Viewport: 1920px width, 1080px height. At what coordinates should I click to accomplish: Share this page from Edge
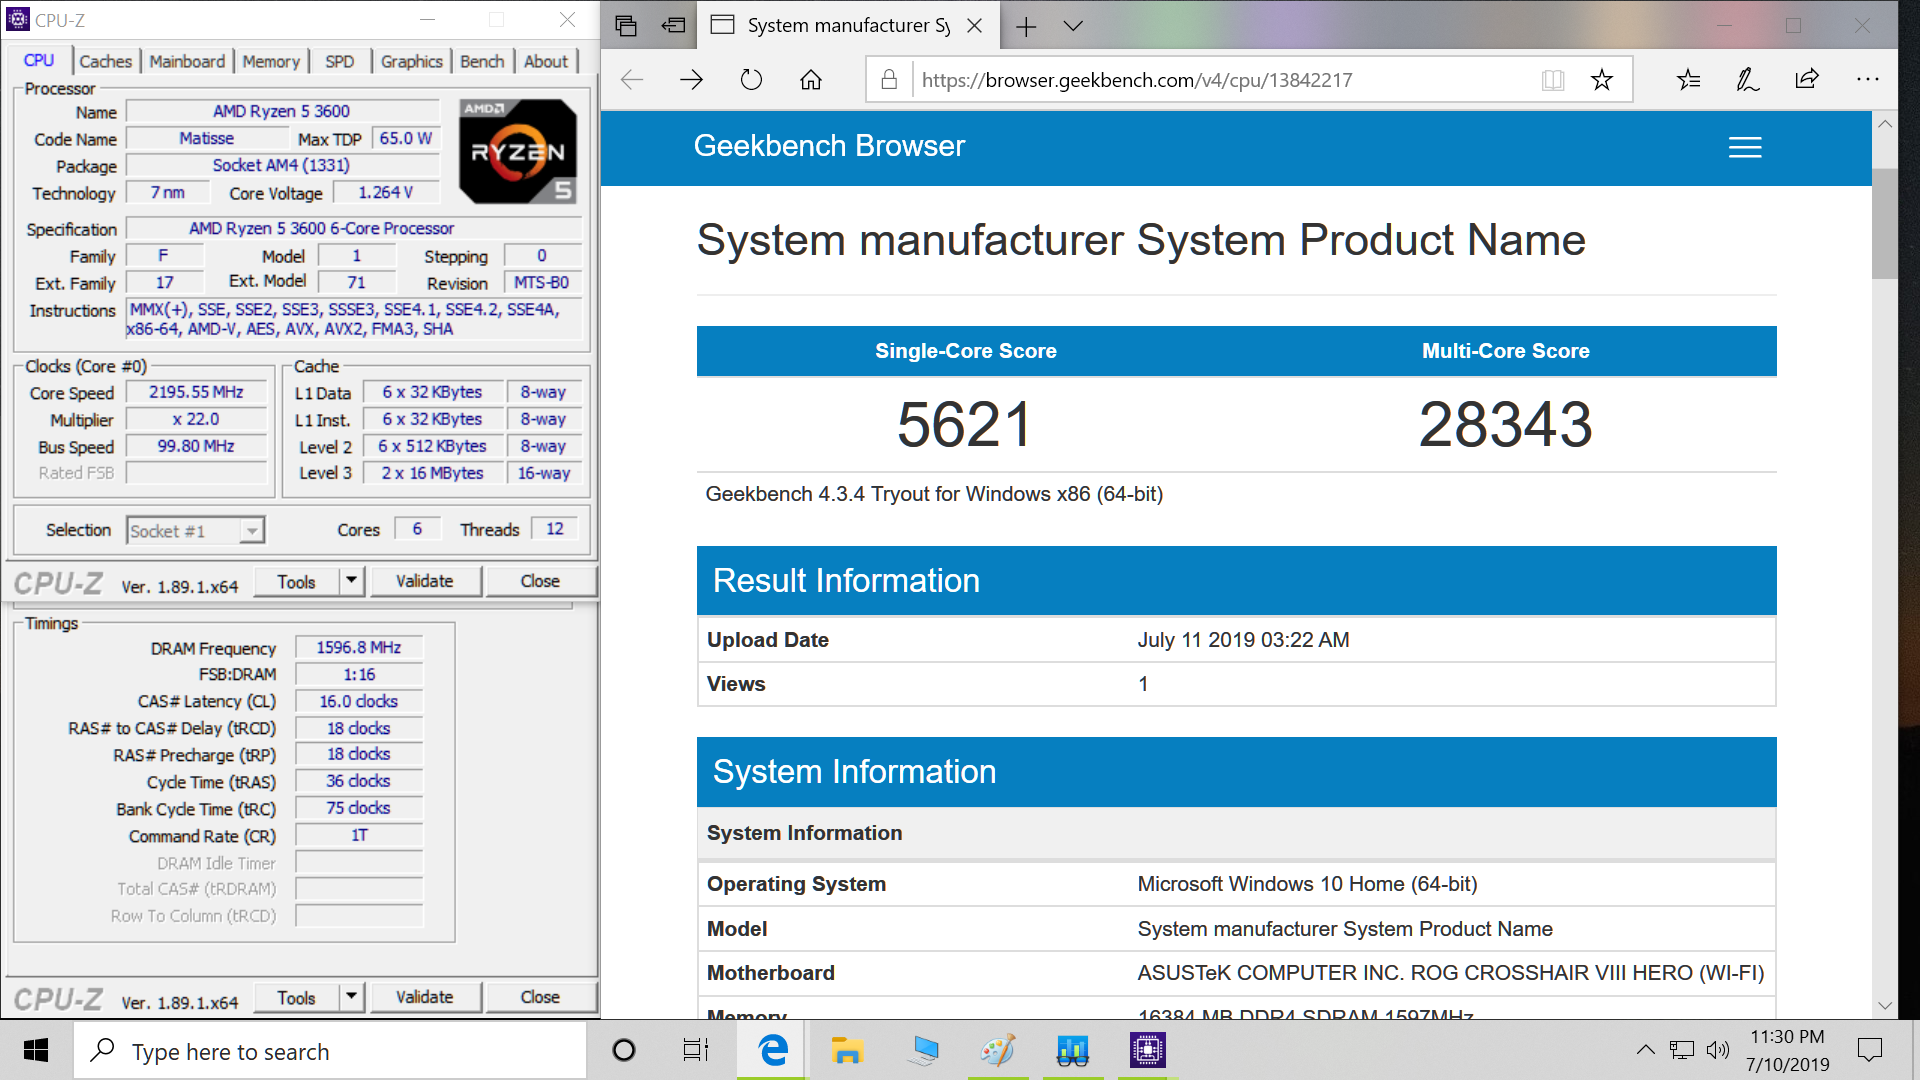coord(1807,80)
